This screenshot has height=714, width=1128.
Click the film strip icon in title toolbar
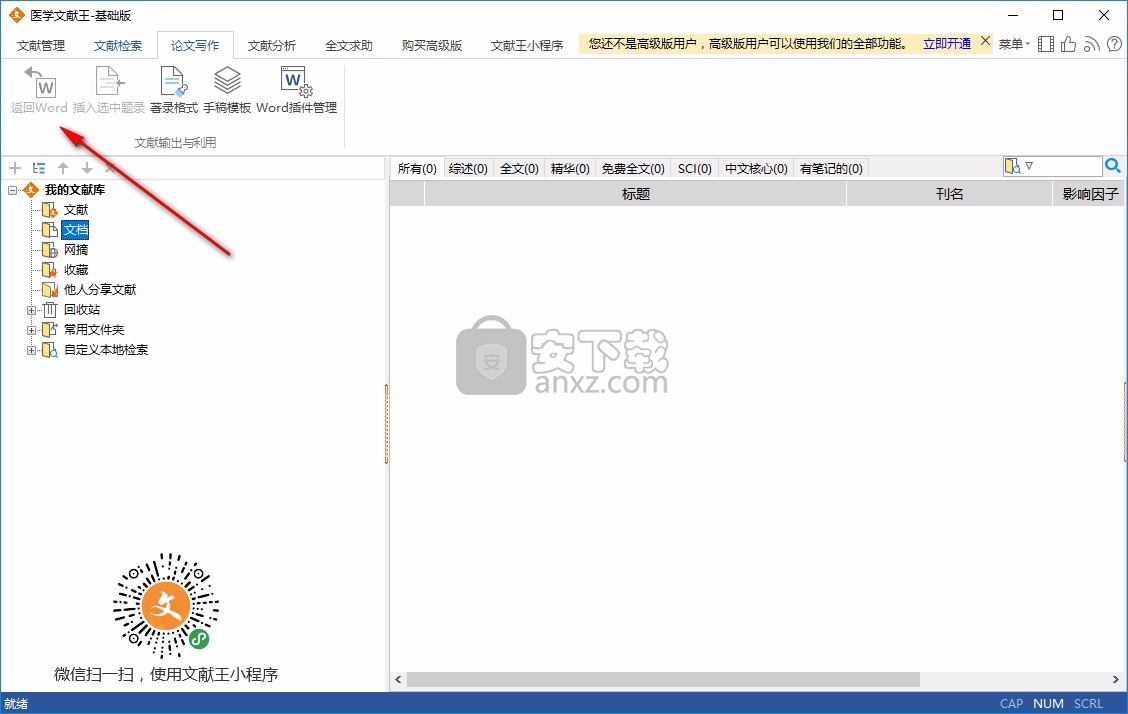point(1046,45)
